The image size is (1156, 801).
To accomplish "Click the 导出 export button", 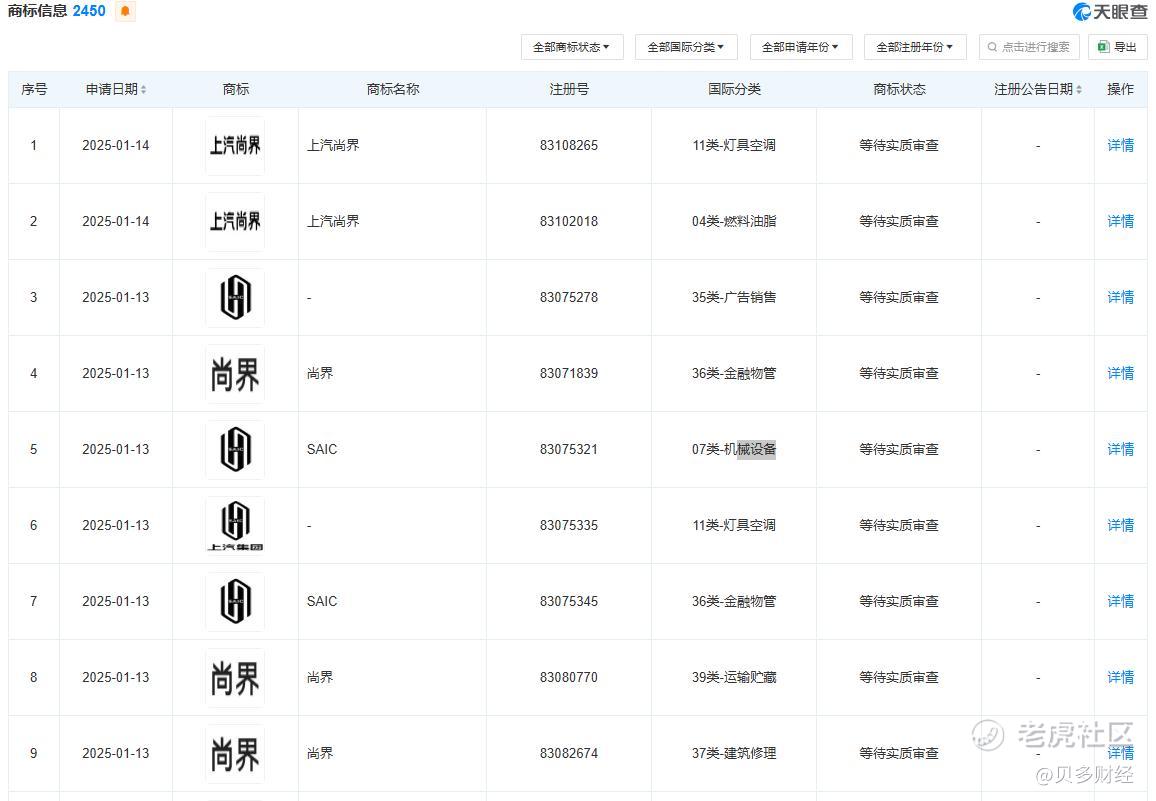I will pyautogui.click(x=1118, y=47).
